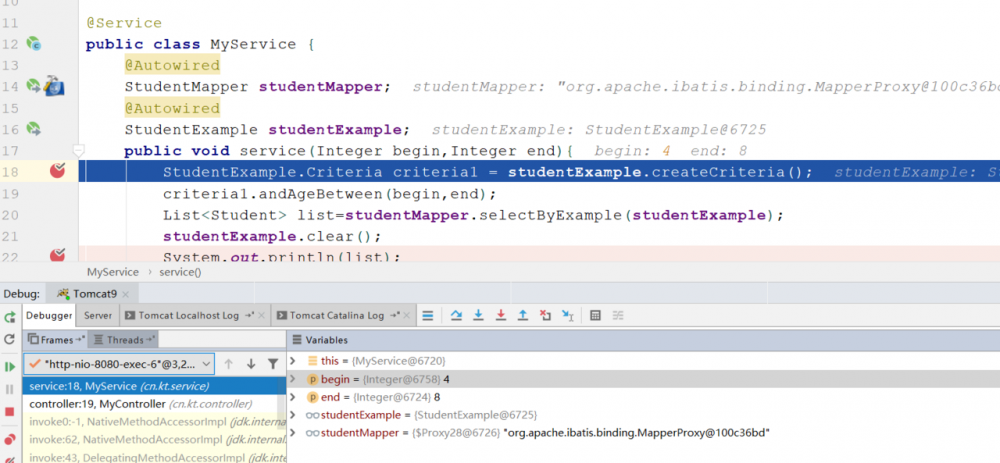Viewport: 1000px width, 463px height.
Task: Expand the studentExample variable node
Action: (x=293, y=415)
